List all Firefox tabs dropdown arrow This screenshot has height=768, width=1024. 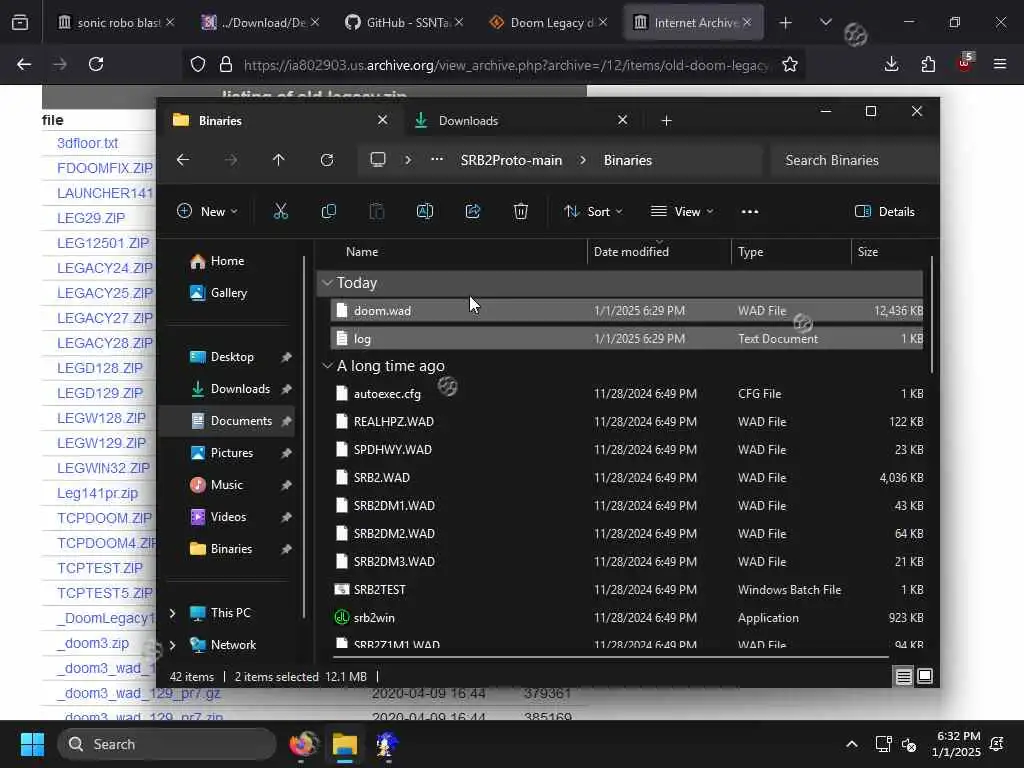[825, 23]
